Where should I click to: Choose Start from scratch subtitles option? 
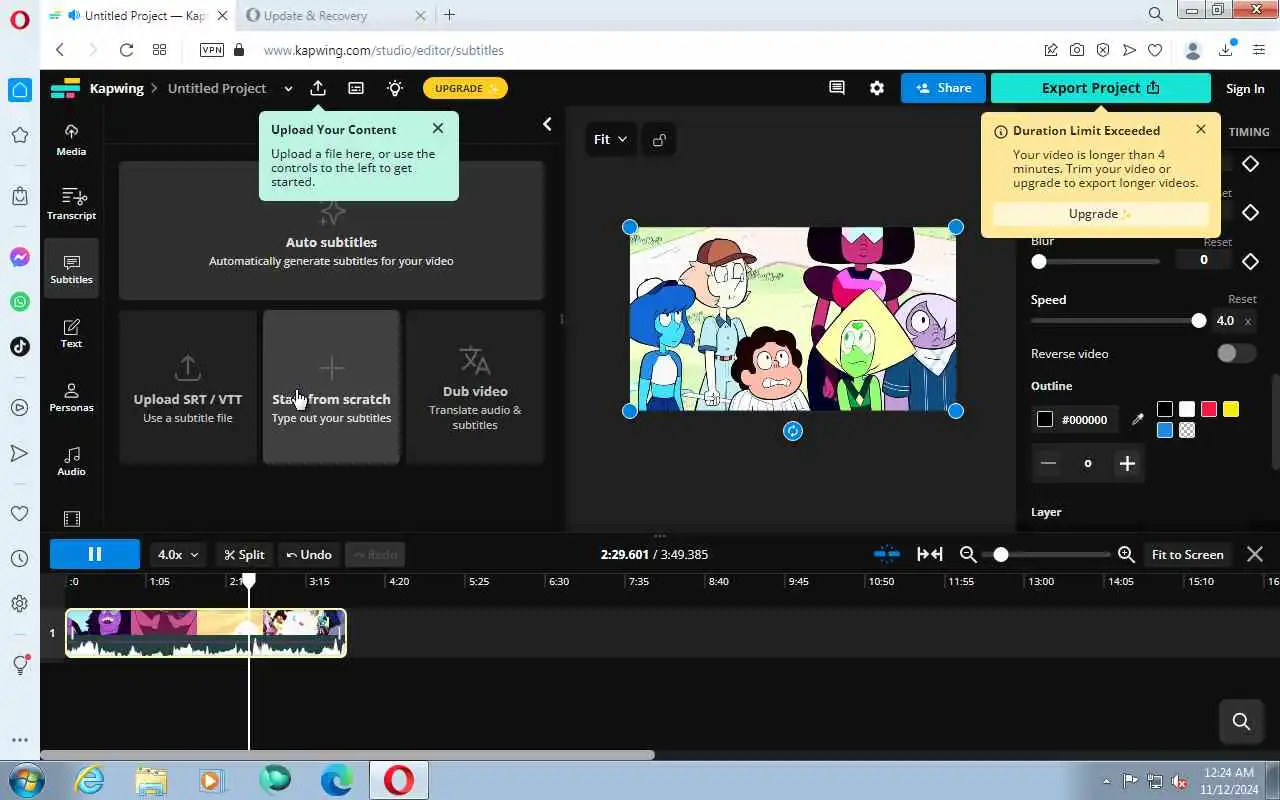pos(331,387)
